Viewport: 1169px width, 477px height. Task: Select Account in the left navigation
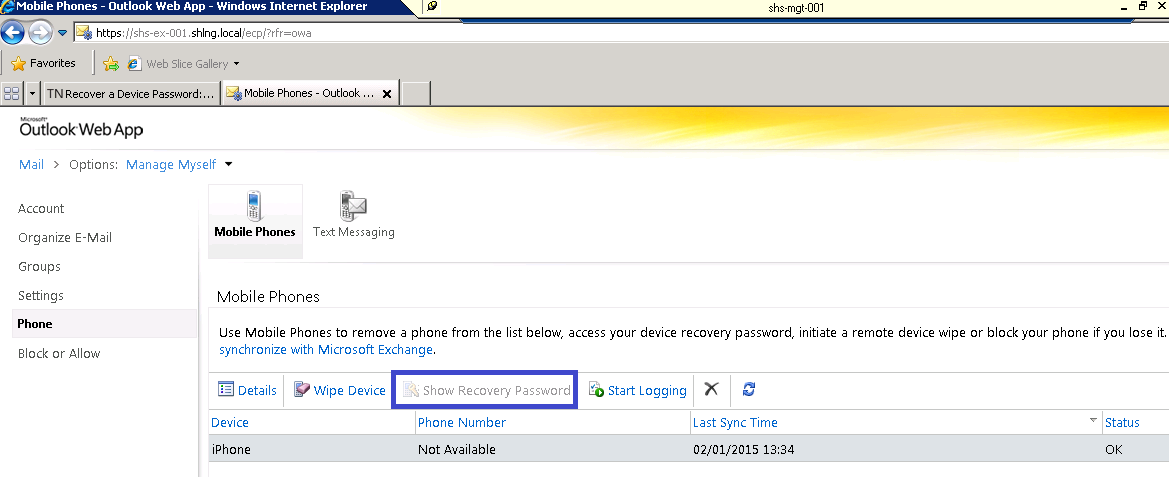[x=41, y=209]
